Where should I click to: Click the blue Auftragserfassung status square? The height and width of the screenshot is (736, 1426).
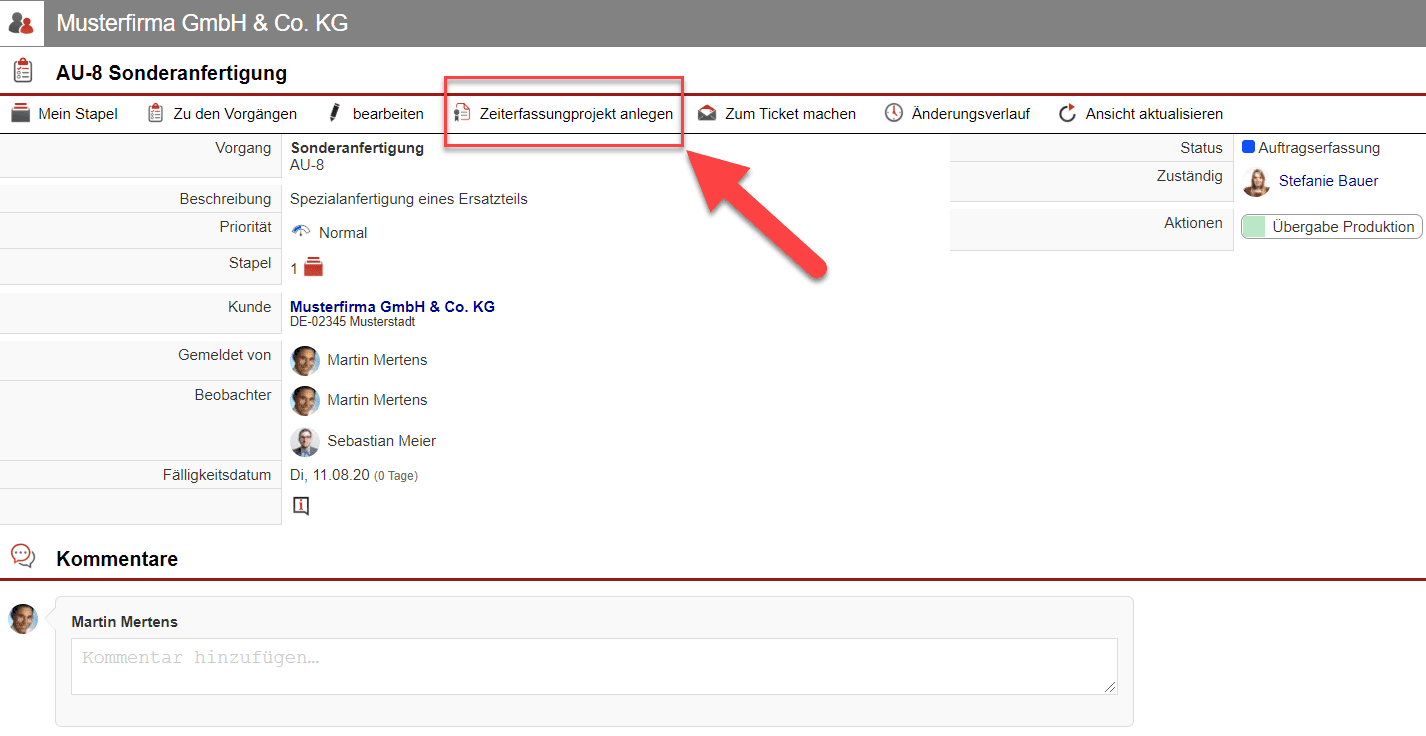[x=1248, y=147]
